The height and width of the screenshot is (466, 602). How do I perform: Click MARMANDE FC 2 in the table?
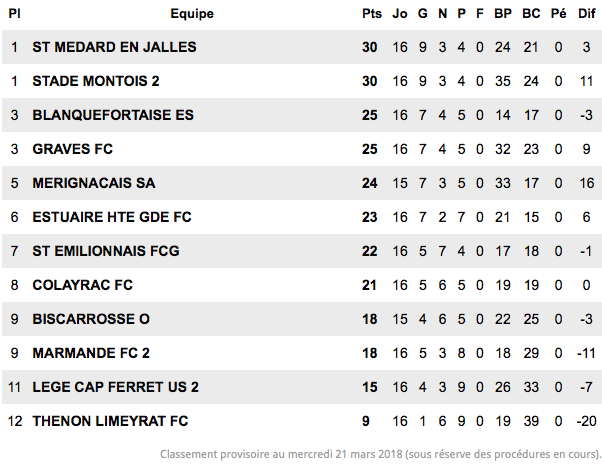[91, 353]
